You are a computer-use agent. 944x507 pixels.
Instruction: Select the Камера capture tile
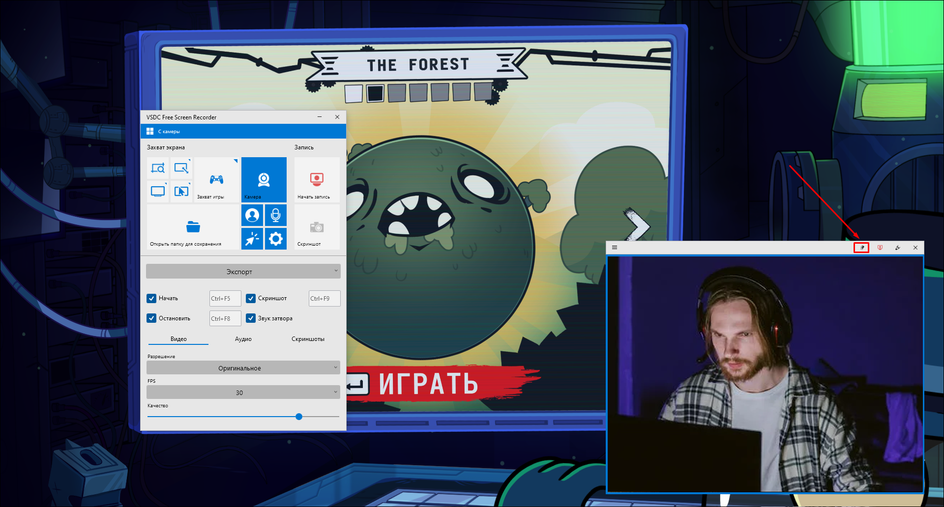tap(263, 180)
